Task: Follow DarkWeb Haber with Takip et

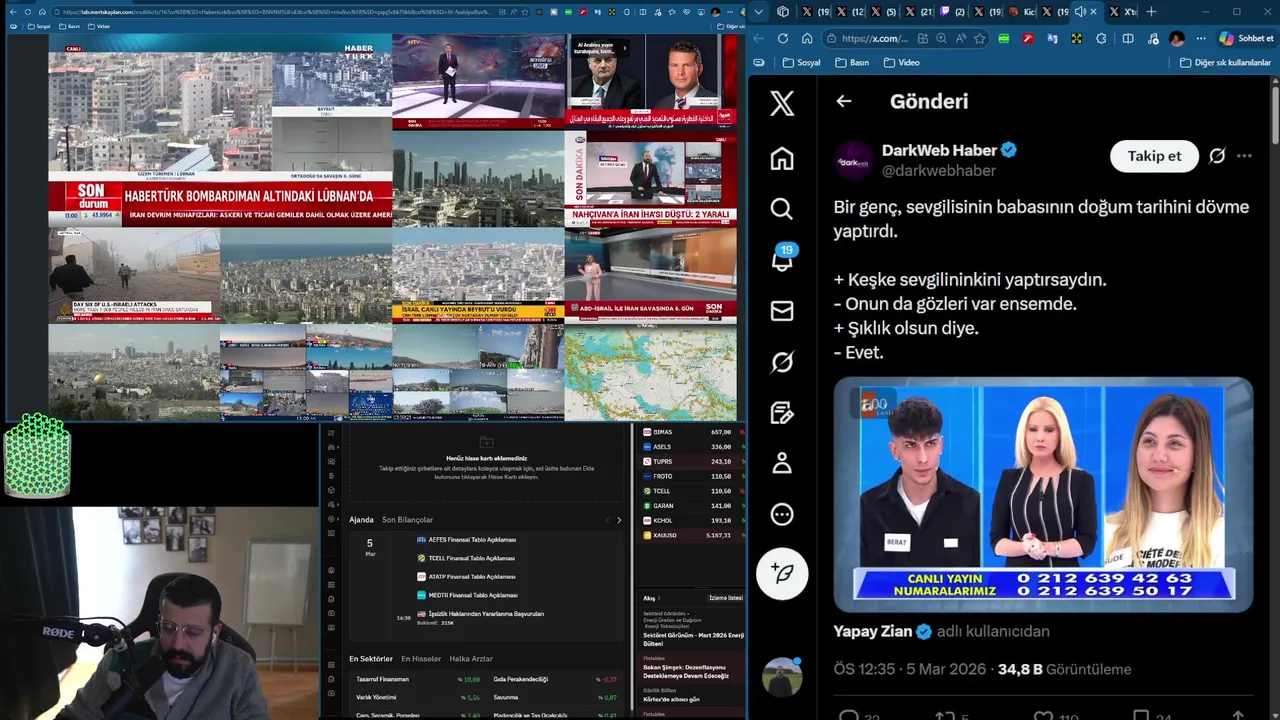Action: coord(1154,156)
